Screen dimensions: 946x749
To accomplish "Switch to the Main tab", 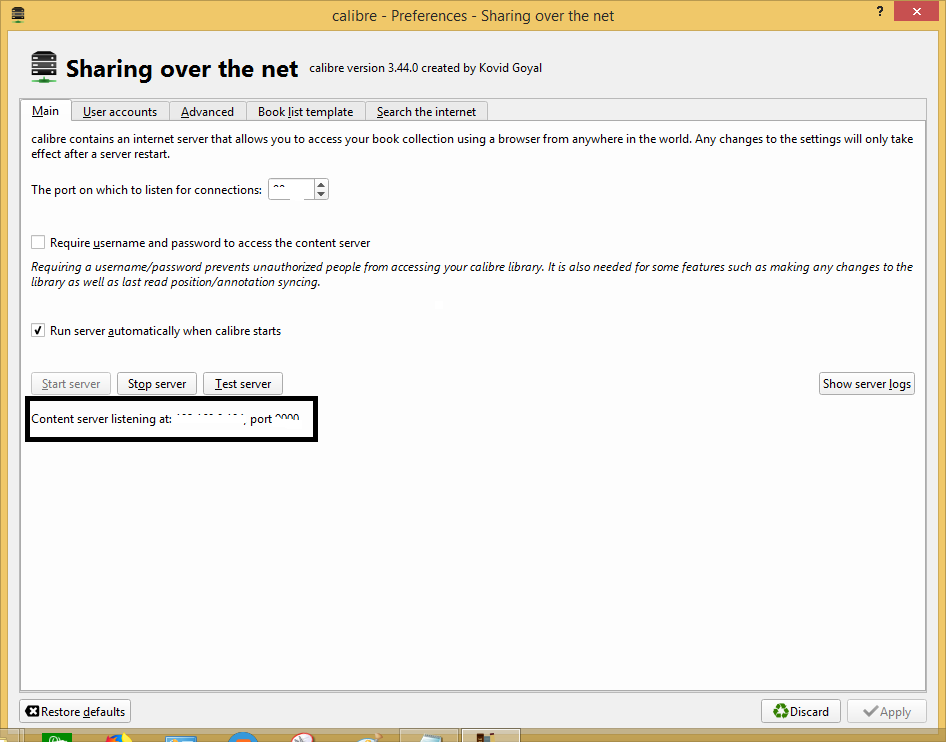I will 45,111.
